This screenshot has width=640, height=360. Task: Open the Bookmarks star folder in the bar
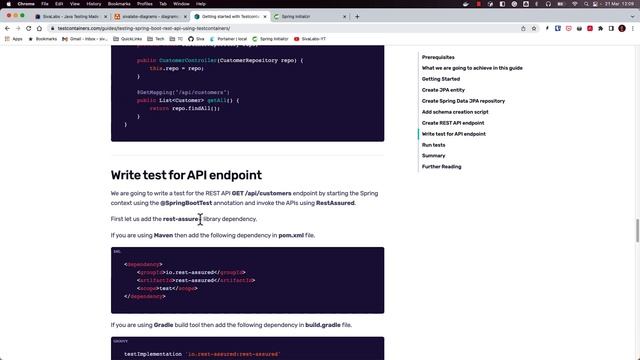point(42,39)
